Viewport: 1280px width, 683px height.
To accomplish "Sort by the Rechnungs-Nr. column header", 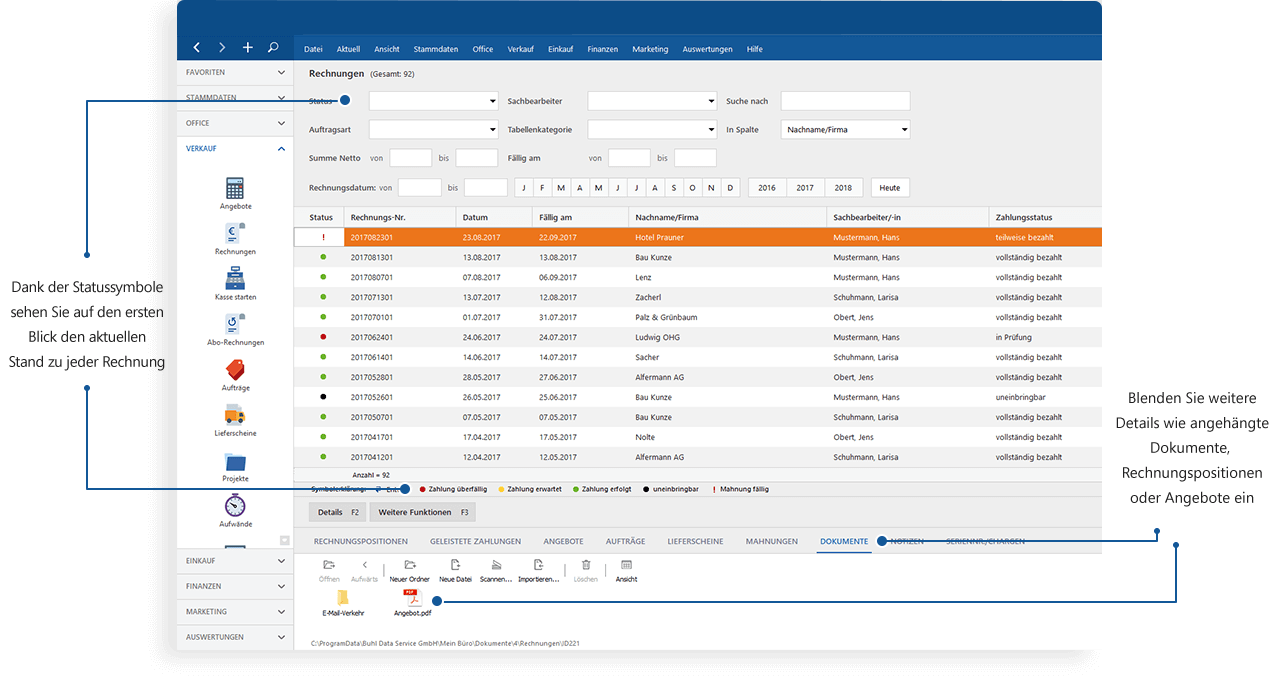I will (x=400, y=217).
